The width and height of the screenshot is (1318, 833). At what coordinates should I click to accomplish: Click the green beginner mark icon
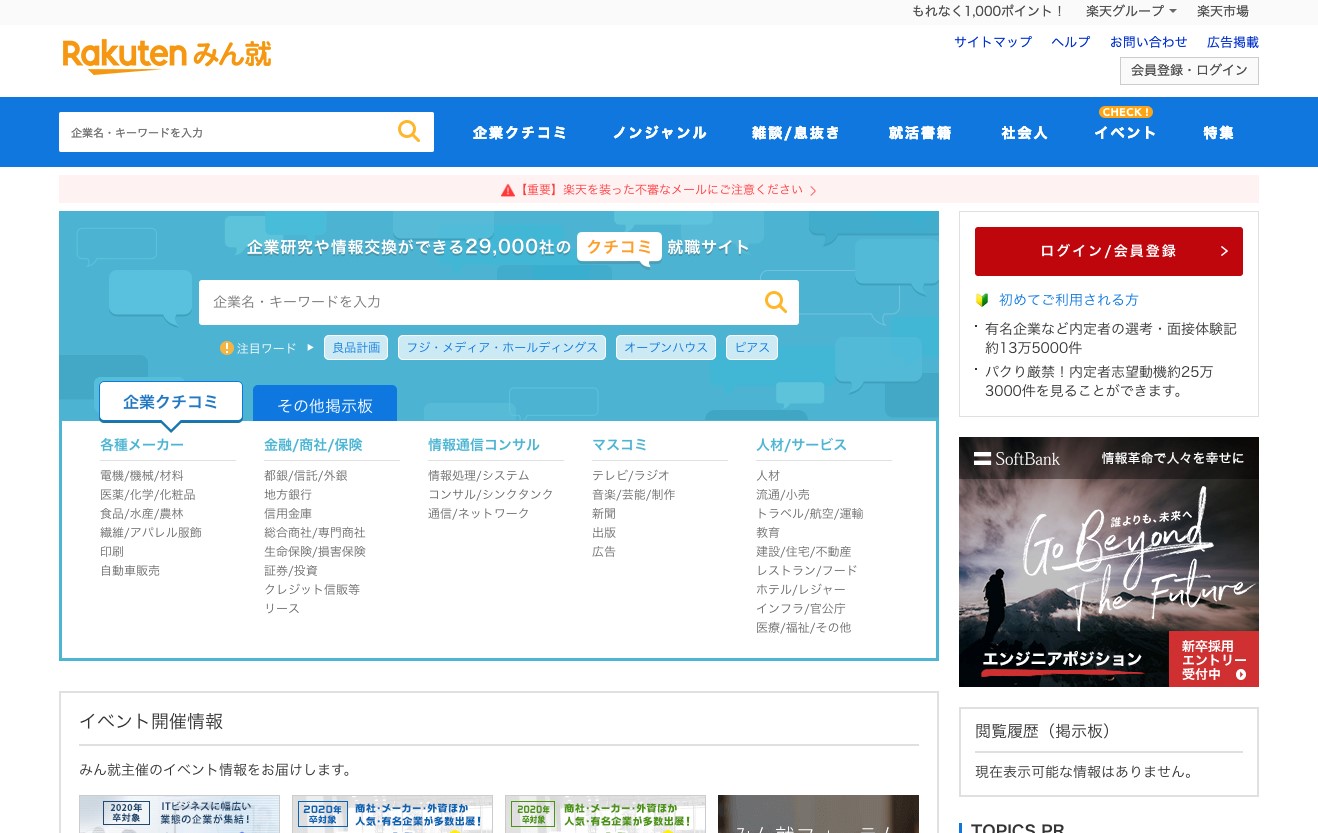coord(982,300)
